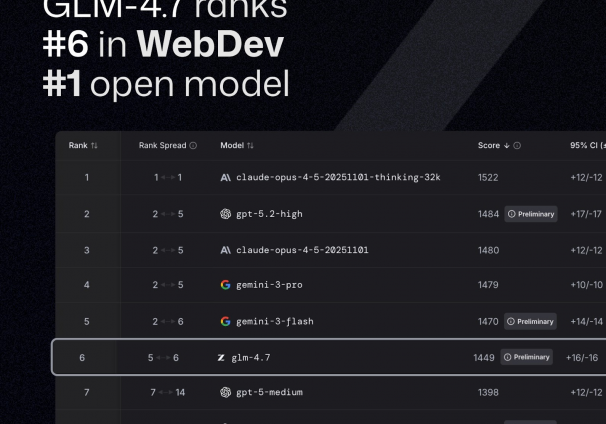Viewport: 606px width, 424px height.
Task: Click Preliminary badge for glm-4.7
Action: (526, 357)
